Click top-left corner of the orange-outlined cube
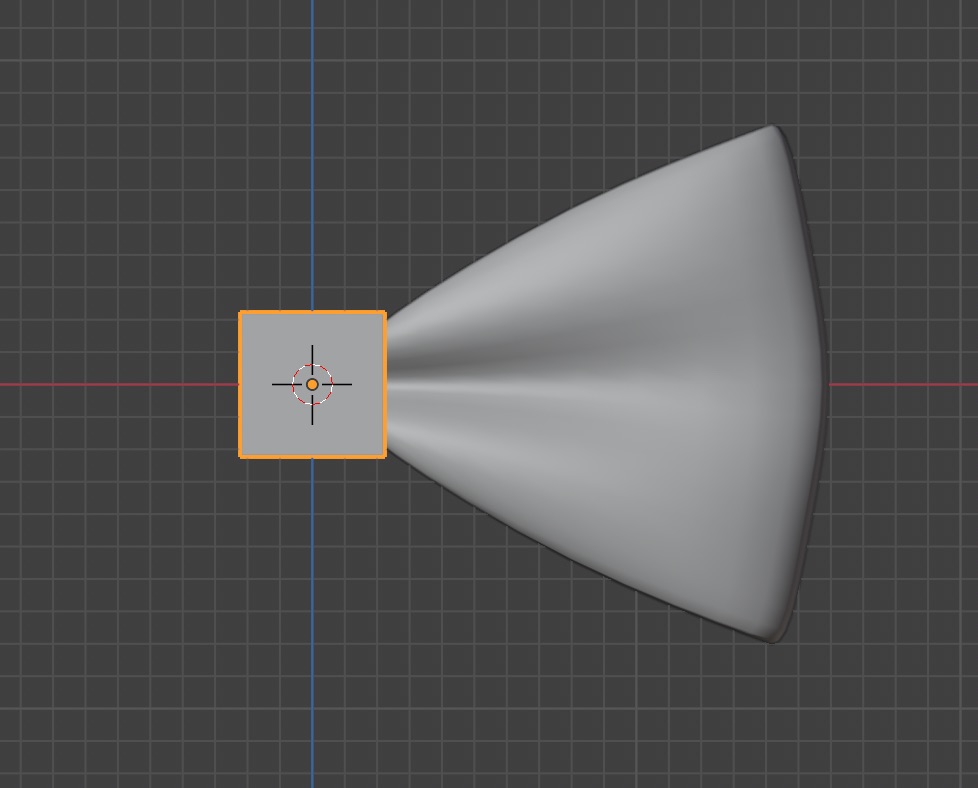Screen dimensions: 978x788 click(x=241, y=313)
